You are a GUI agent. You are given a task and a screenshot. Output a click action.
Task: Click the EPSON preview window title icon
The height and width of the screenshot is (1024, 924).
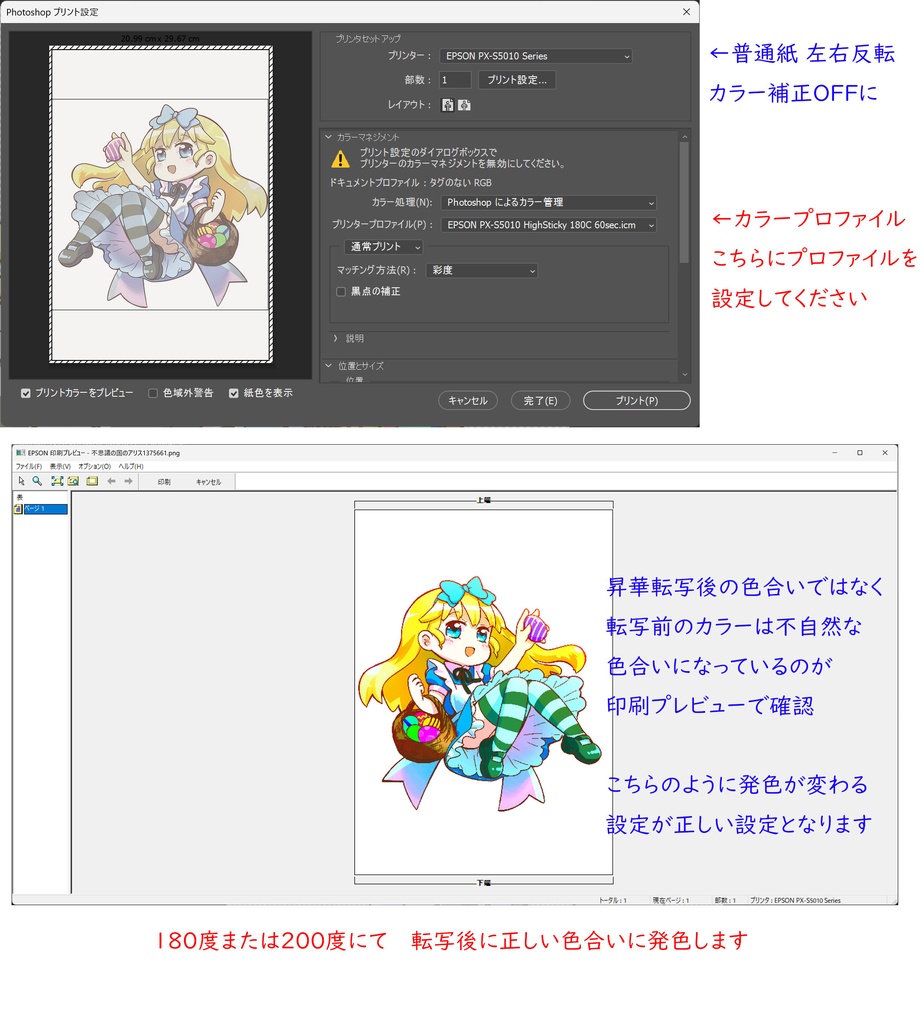pos(21,453)
